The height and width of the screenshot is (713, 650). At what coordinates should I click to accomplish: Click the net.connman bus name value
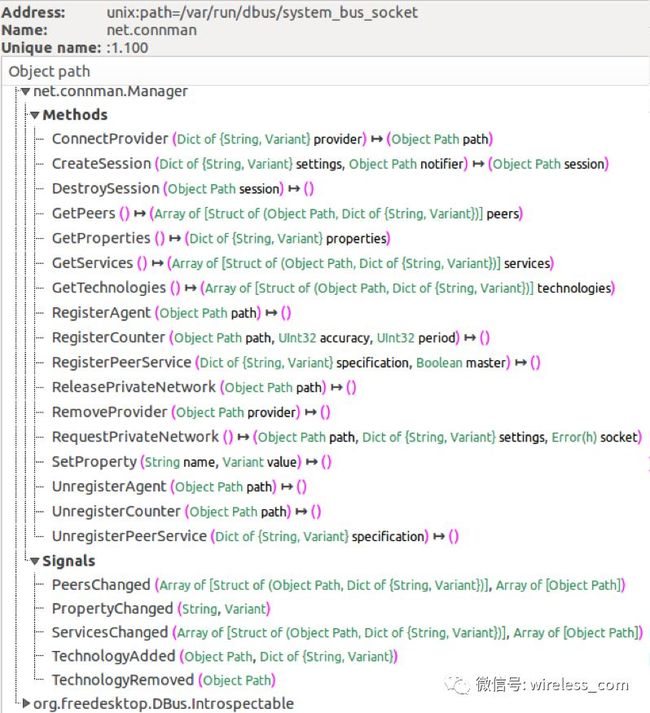151,30
